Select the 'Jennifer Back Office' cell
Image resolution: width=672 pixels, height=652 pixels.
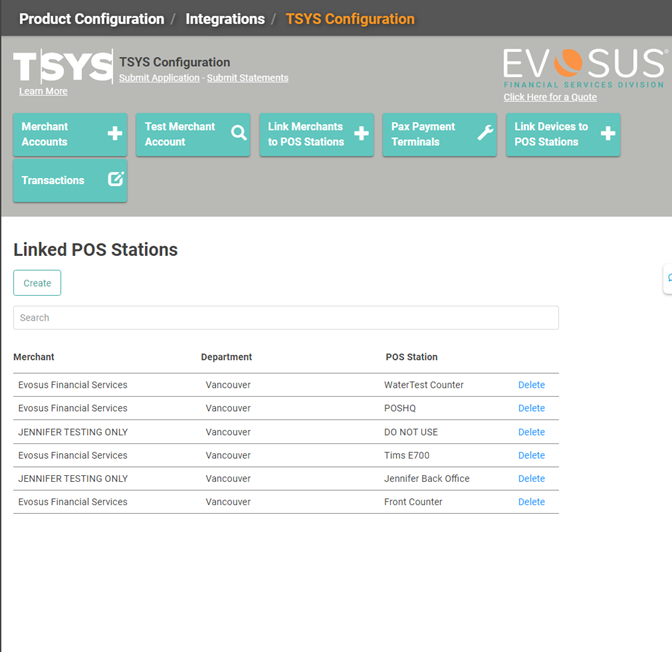tap(427, 478)
